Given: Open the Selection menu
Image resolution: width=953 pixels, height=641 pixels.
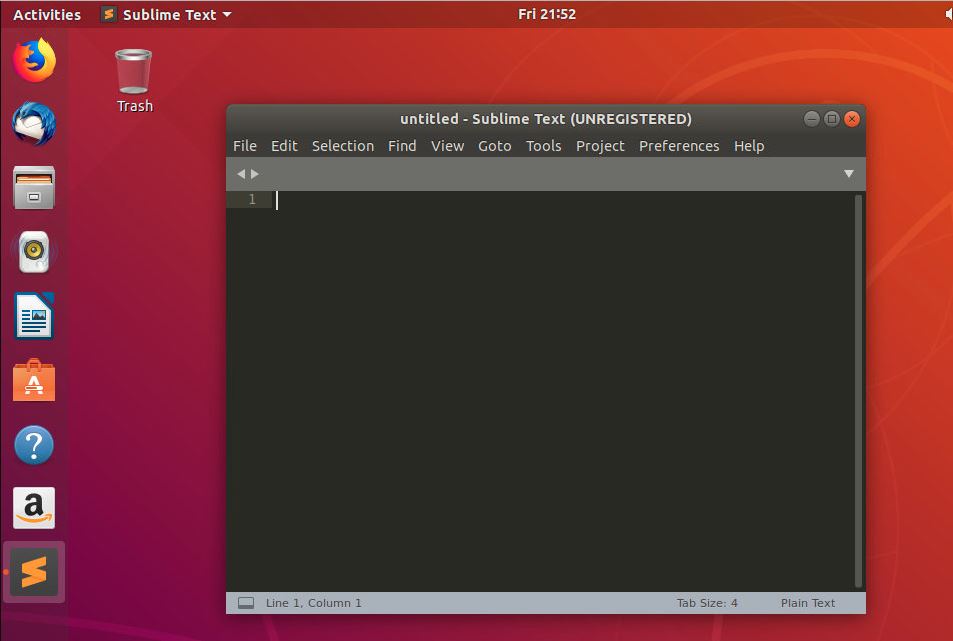Looking at the screenshot, I should coord(343,146).
